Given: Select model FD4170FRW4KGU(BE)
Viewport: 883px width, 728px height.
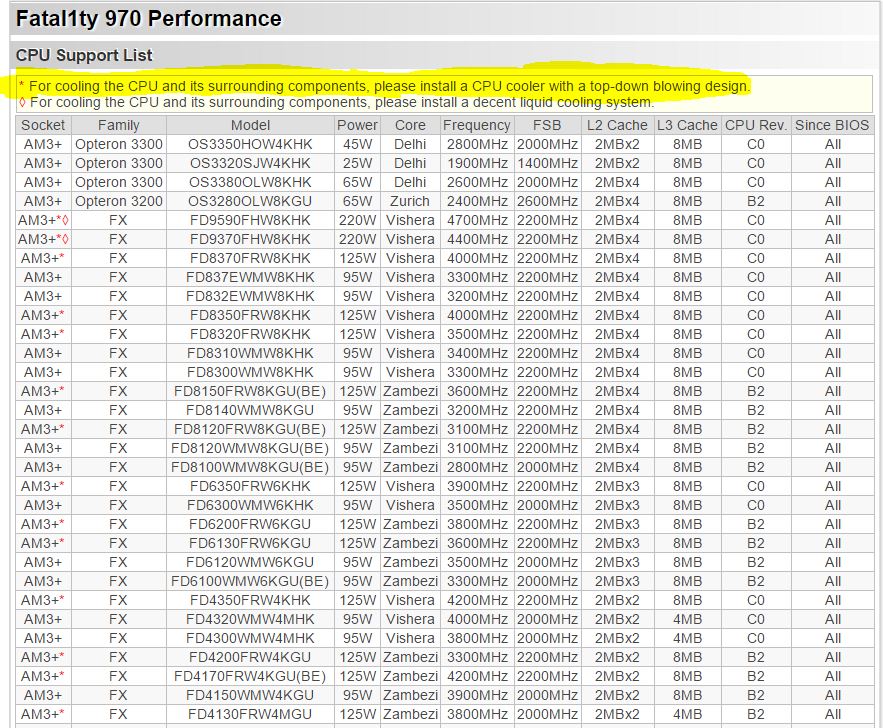Looking at the screenshot, I should point(250,676).
